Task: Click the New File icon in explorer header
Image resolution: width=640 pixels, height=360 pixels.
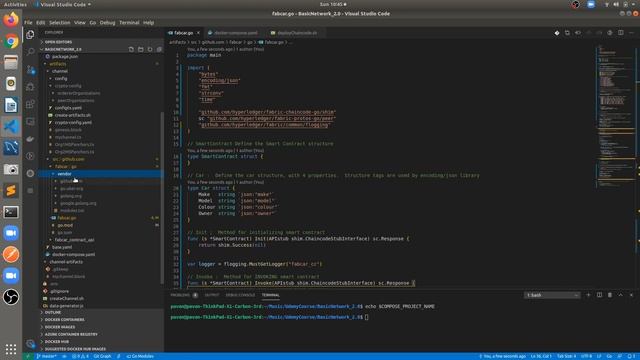Action: (131, 49)
